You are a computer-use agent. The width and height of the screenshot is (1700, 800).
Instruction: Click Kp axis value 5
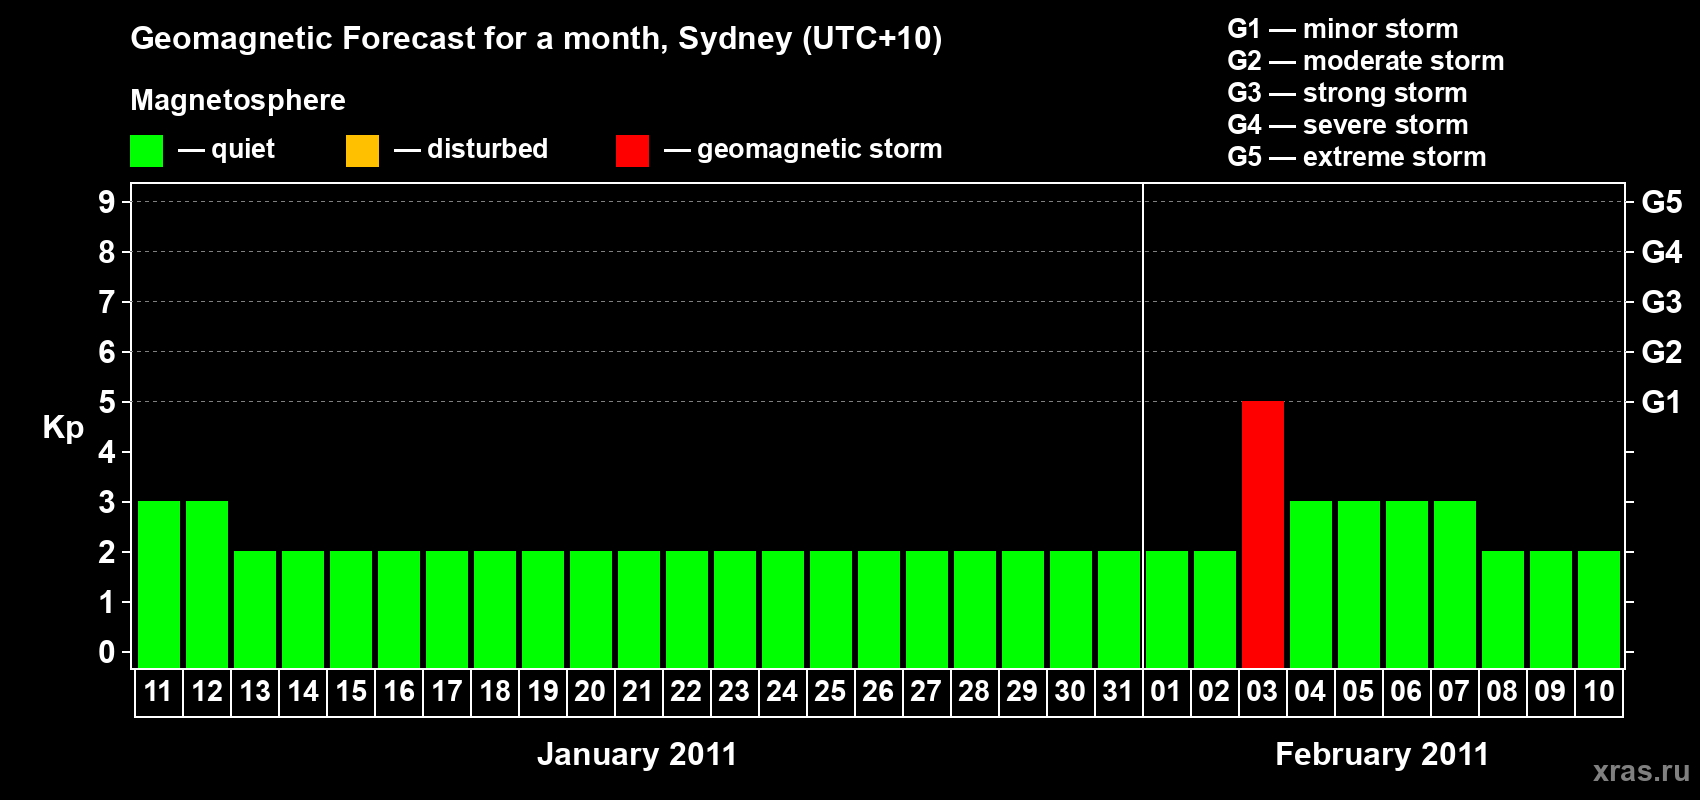click(x=107, y=402)
